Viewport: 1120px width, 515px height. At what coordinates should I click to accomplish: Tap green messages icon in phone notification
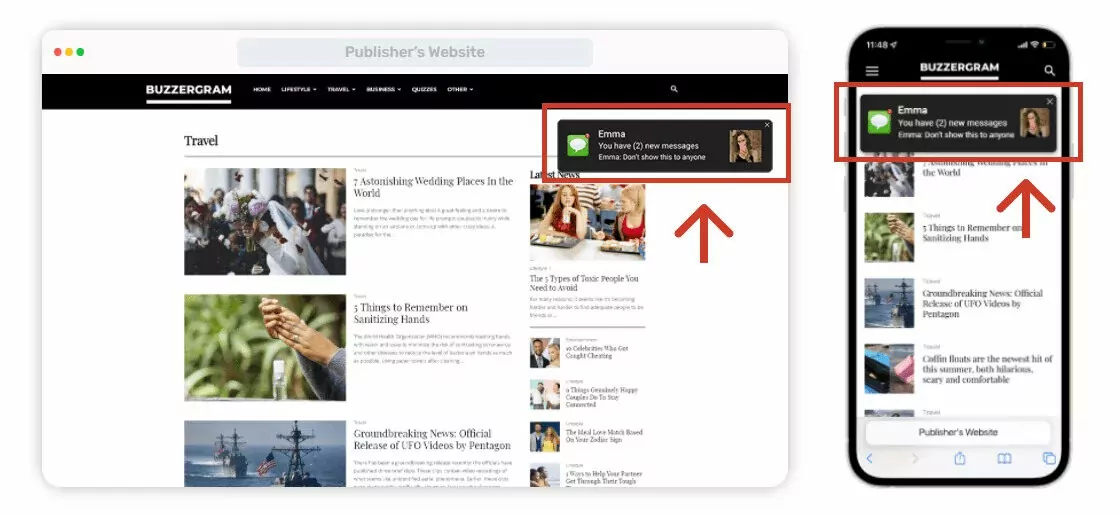click(879, 122)
